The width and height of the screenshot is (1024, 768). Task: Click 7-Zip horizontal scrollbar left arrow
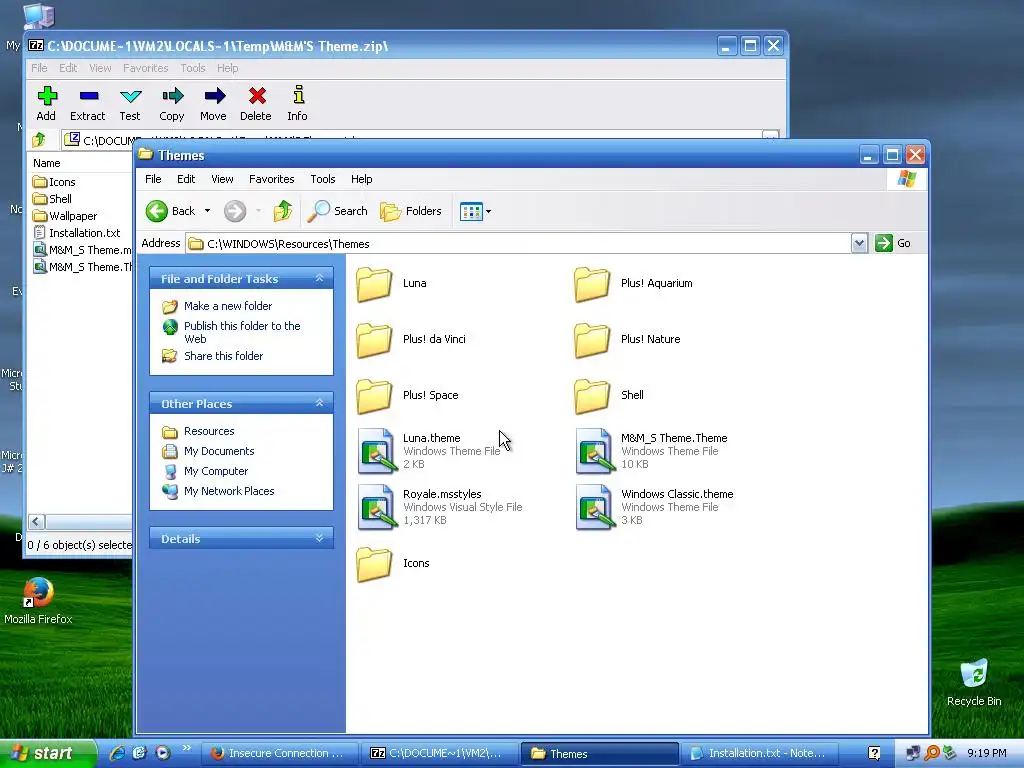(x=37, y=521)
